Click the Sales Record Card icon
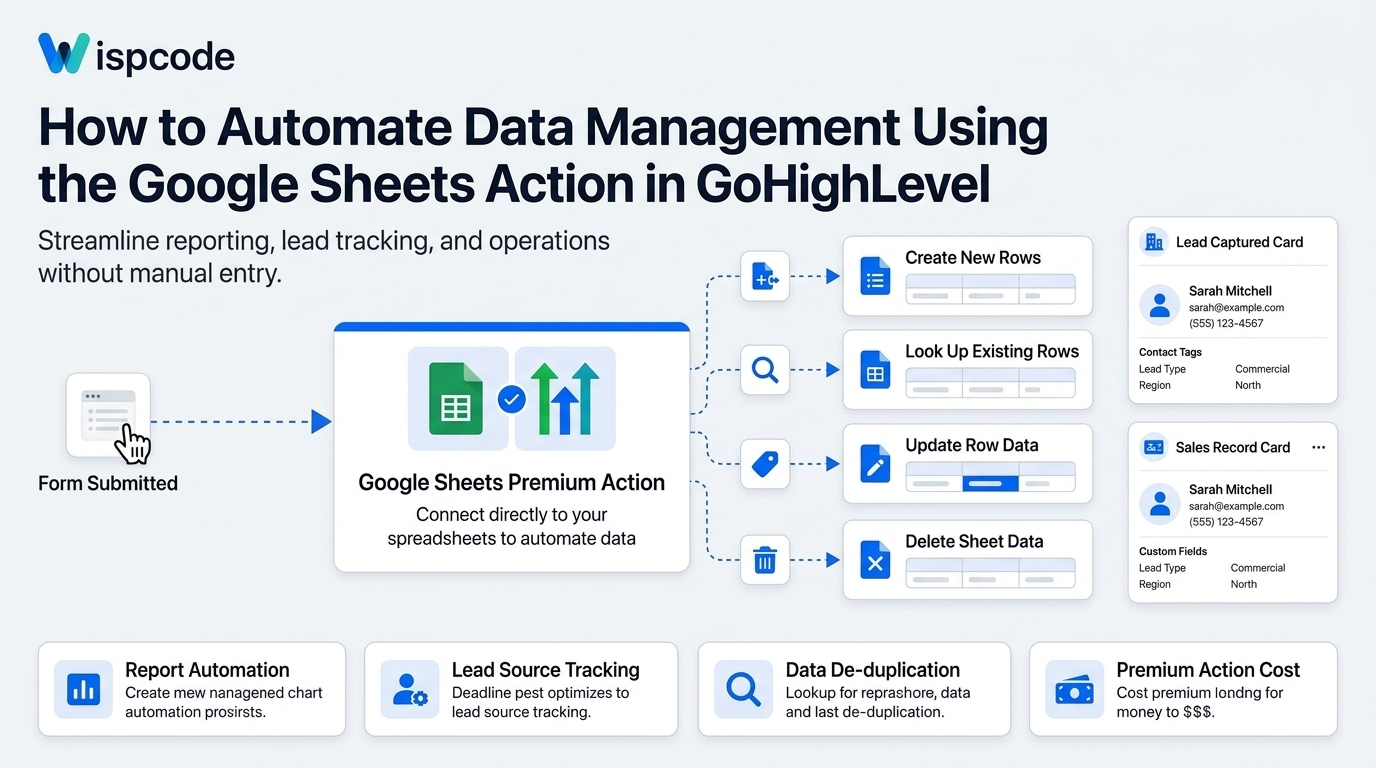This screenshot has height=768, width=1376. click(x=1154, y=447)
